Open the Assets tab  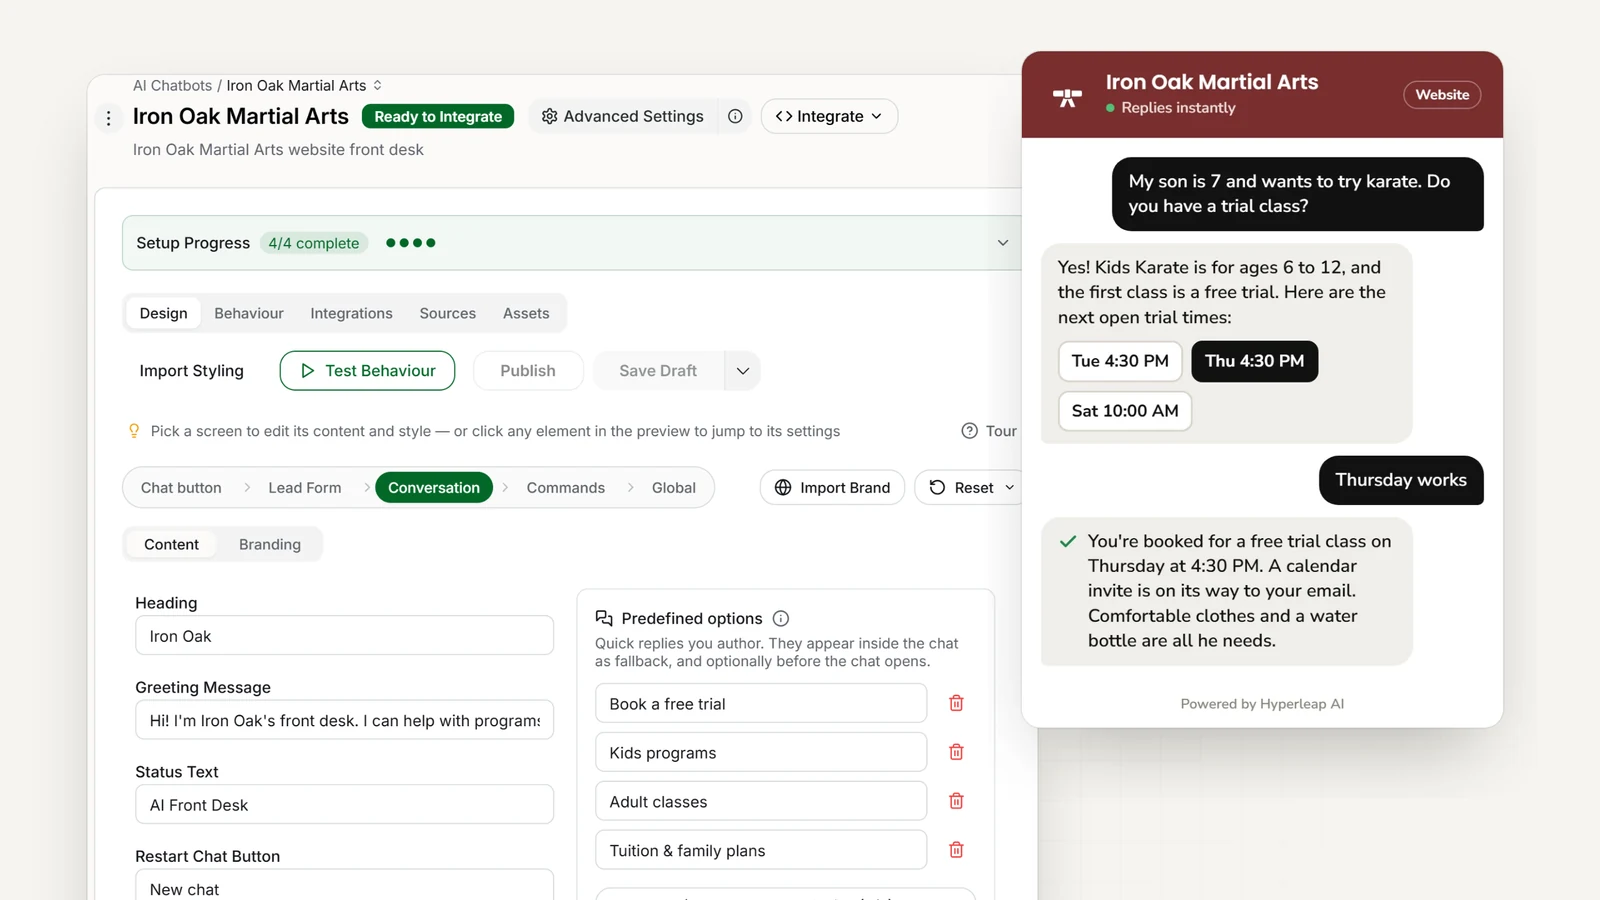pos(526,313)
